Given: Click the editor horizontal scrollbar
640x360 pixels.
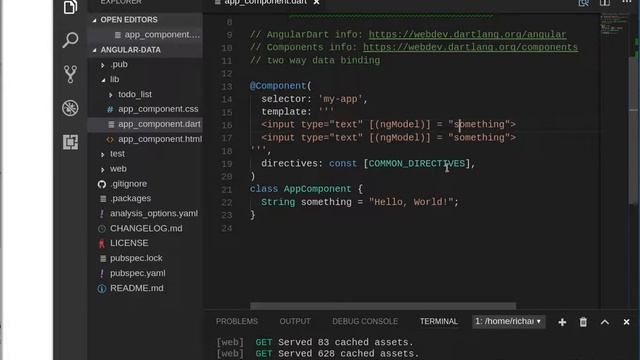Looking at the screenshot, I should [x=383, y=306].
